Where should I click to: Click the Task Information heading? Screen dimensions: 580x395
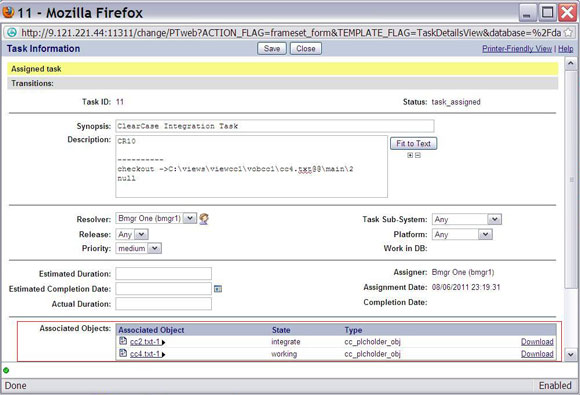(43, 49)
